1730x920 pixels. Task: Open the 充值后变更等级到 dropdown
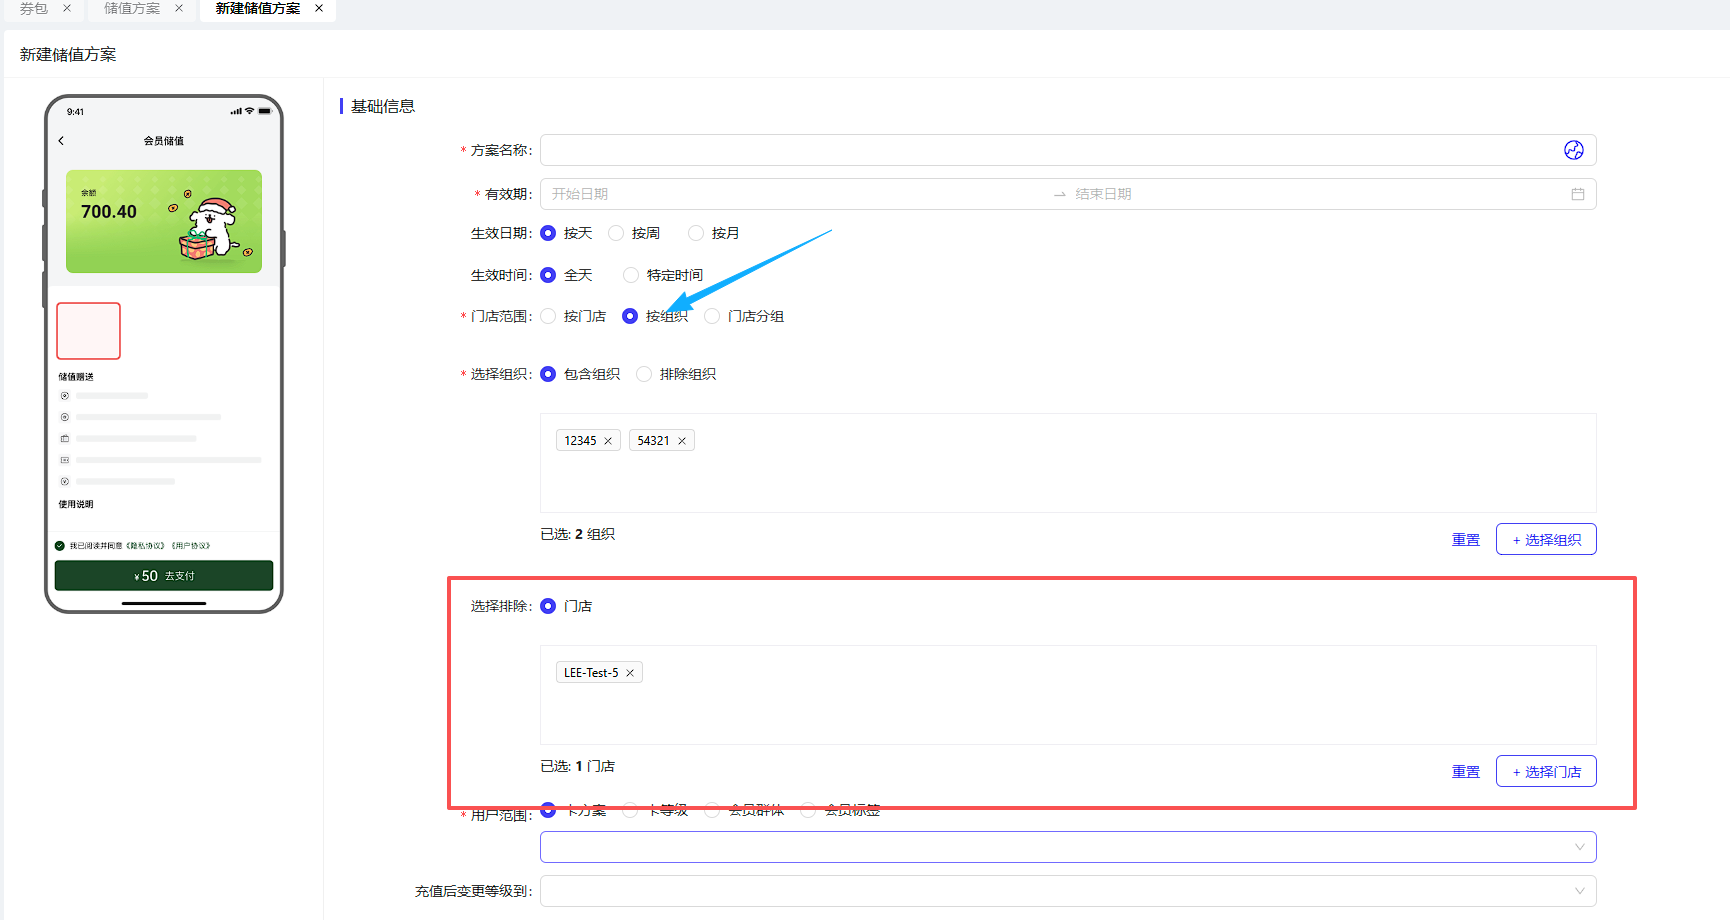(x=1067, y=891)
